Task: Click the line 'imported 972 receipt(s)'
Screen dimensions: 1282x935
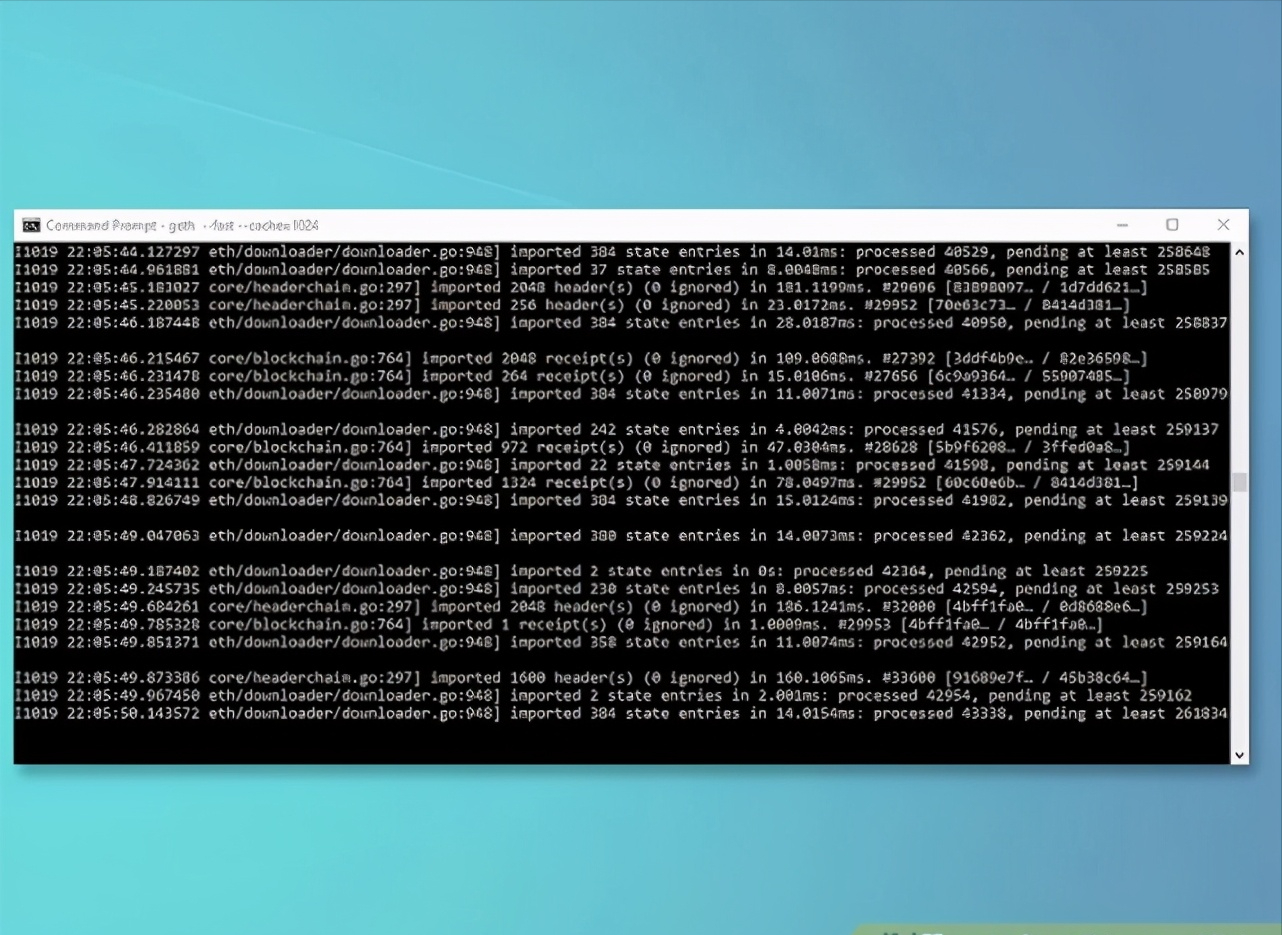Action: point(573,447)
